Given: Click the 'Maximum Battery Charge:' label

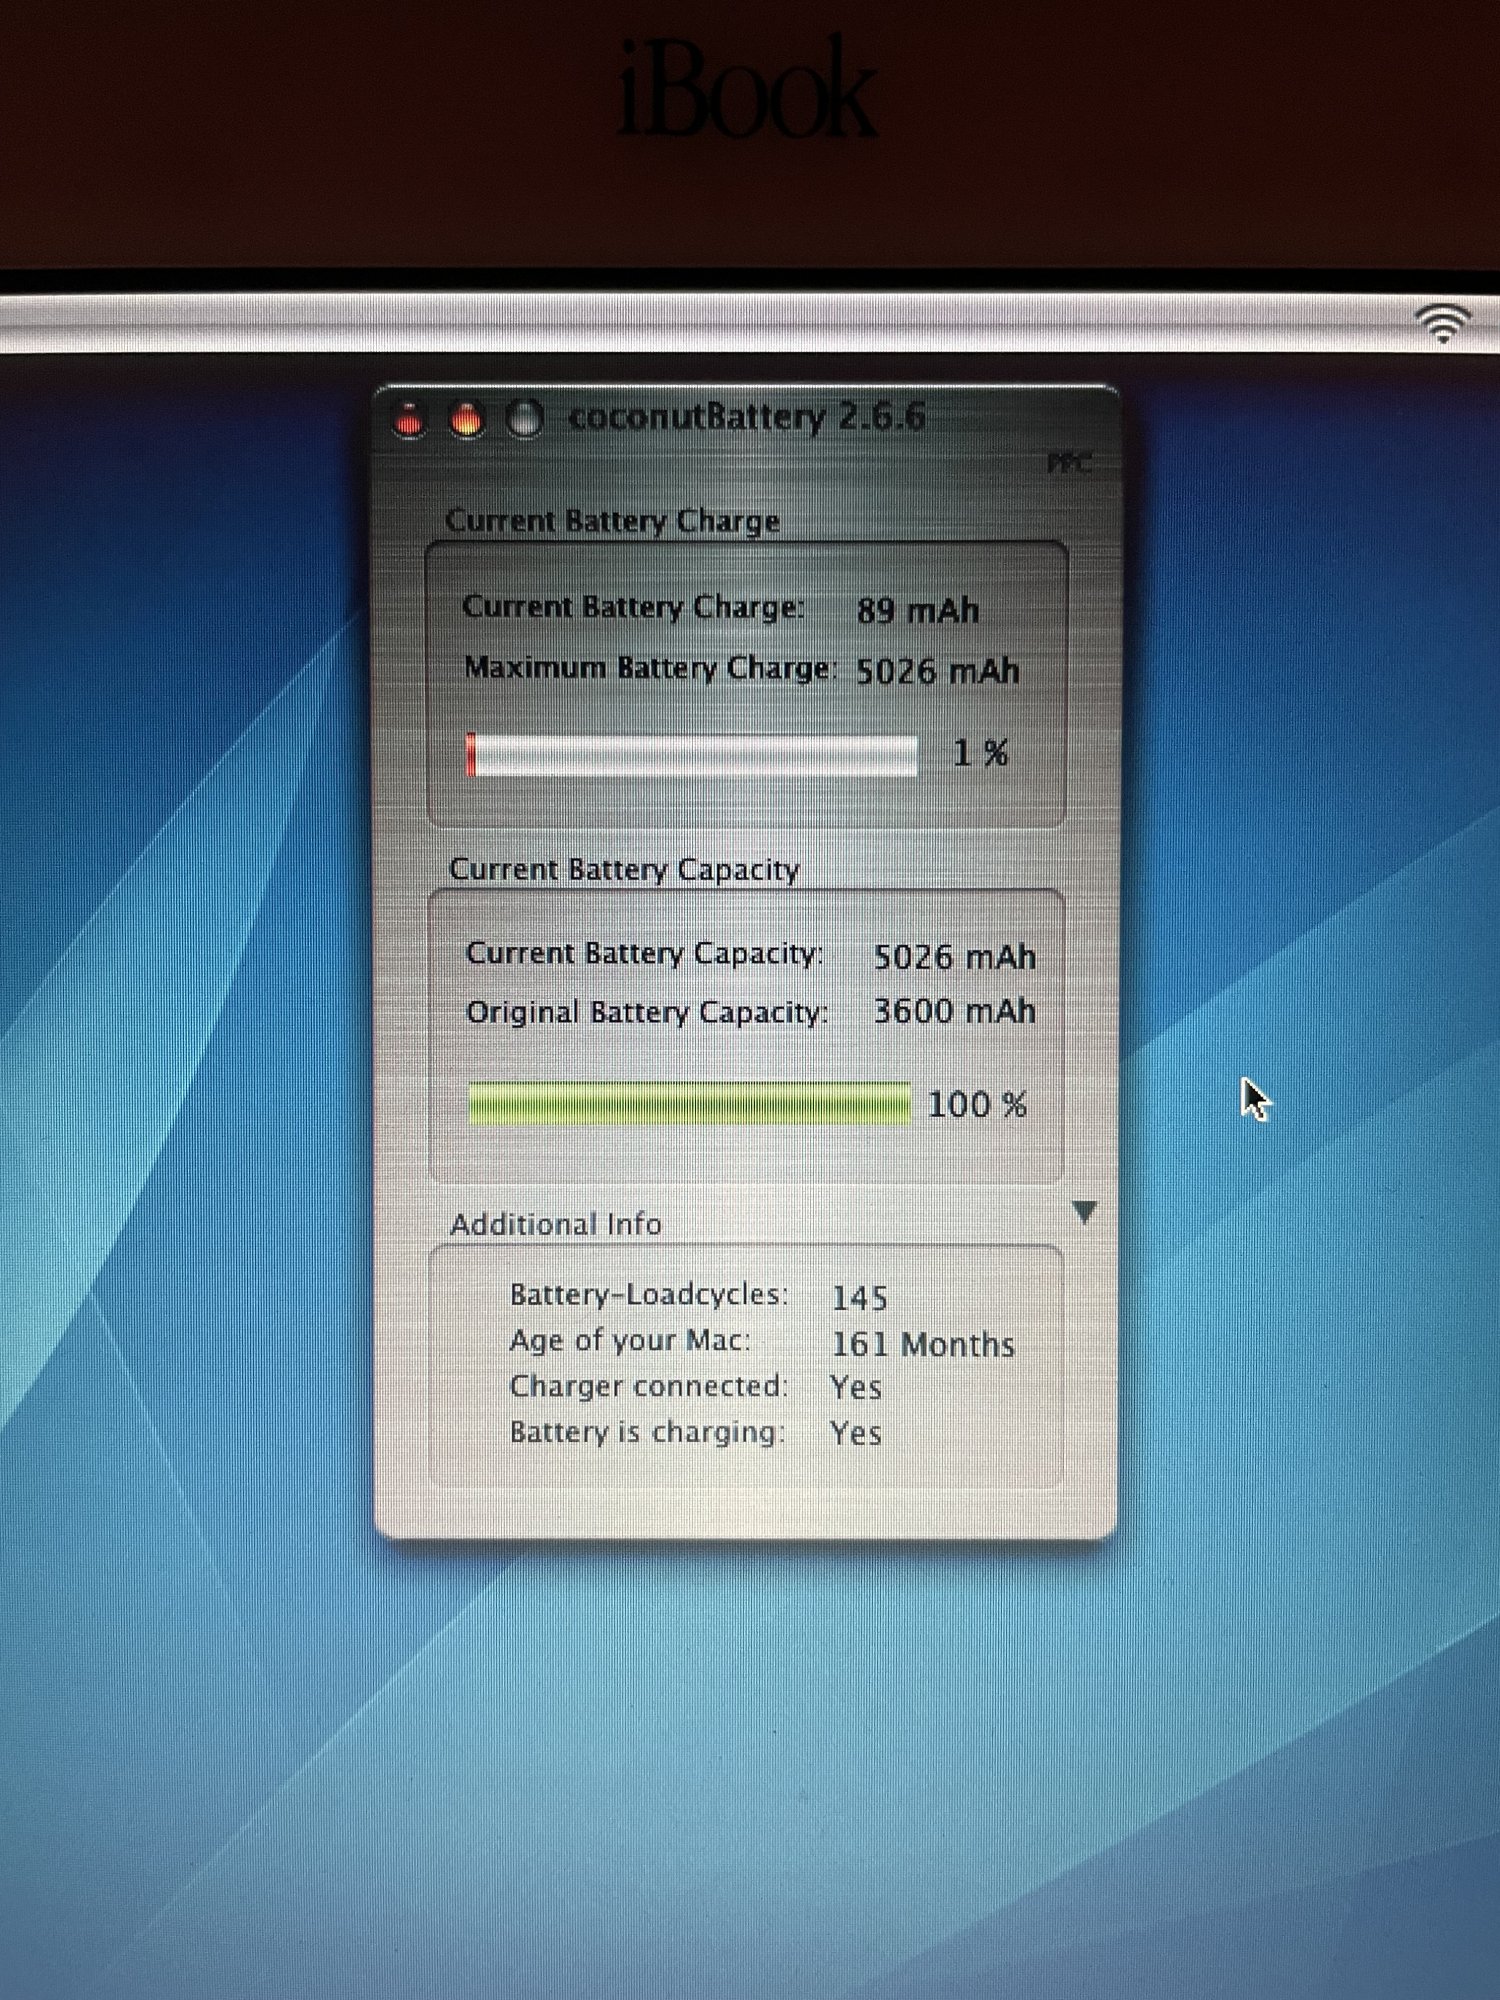Looking at the screenshot, I should tap(649, 668).
